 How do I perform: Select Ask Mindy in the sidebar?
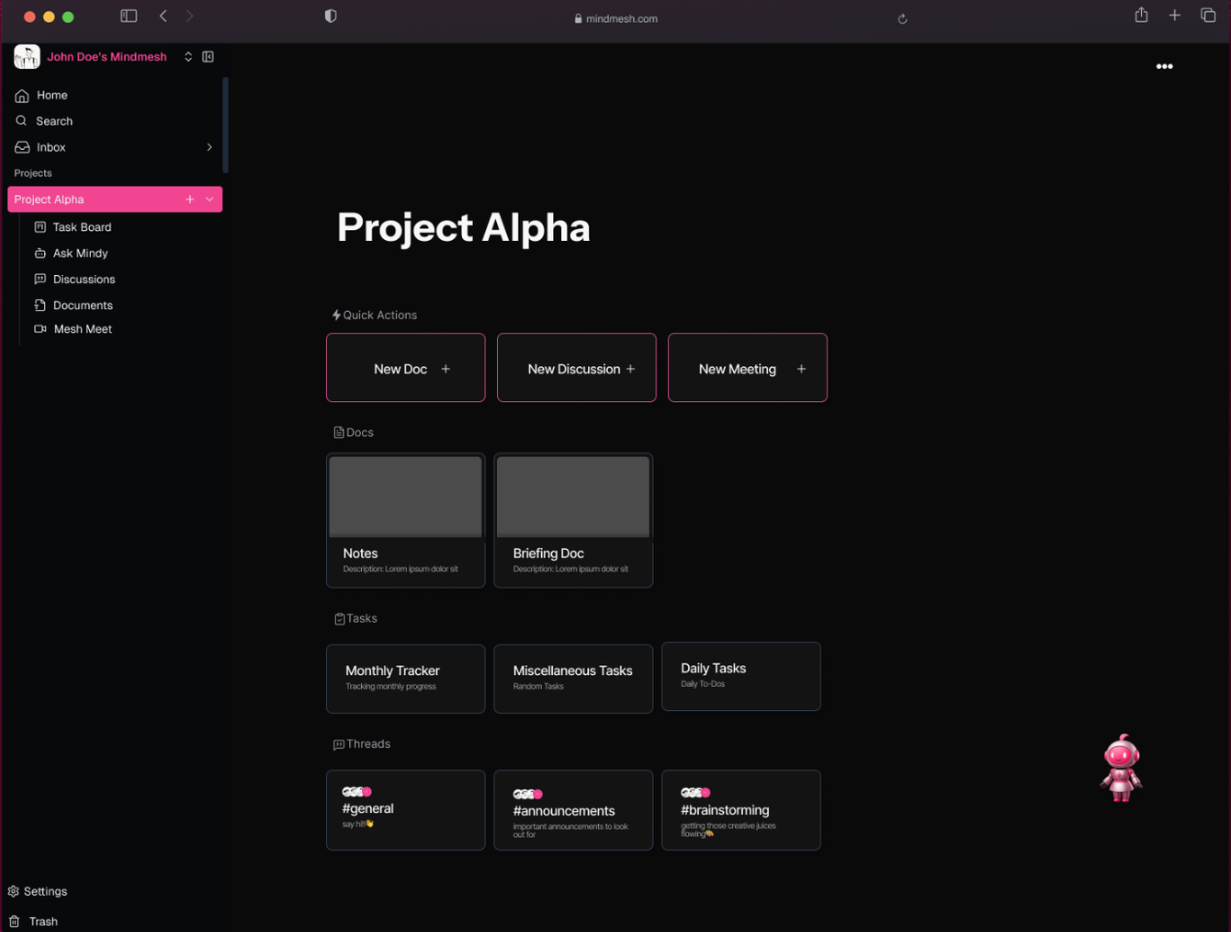[80, 253]
